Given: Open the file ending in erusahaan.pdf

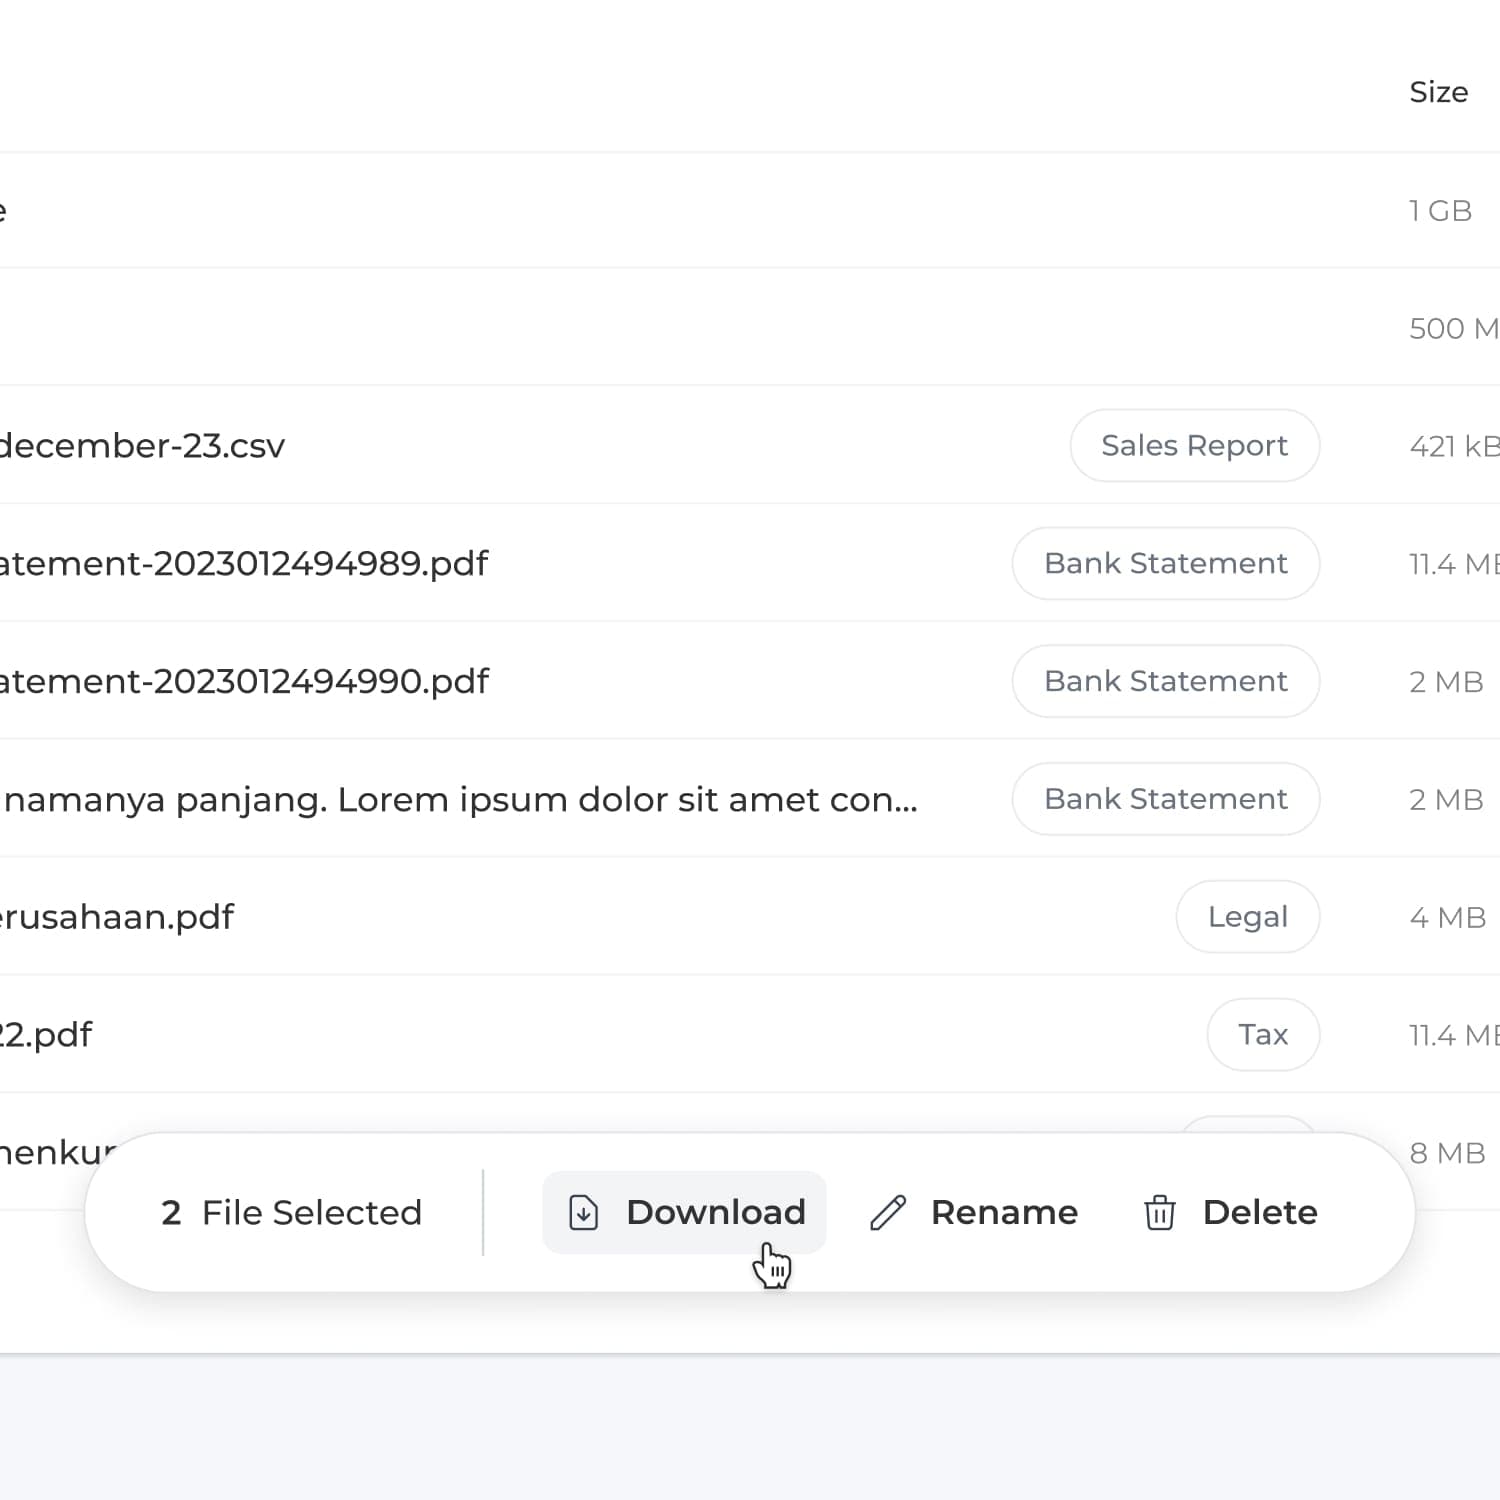Looking at the screenshot, I should pos(117,917).
